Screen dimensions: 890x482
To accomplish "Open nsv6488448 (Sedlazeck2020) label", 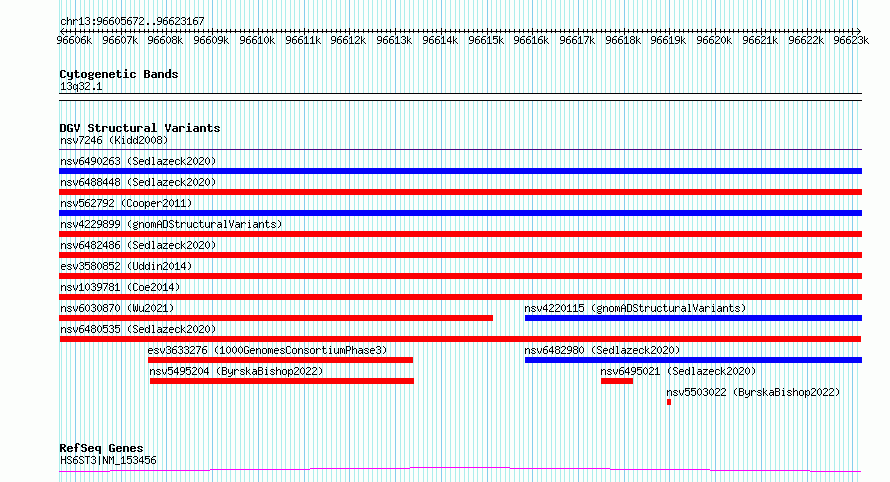I will click(x=138, y=182).
